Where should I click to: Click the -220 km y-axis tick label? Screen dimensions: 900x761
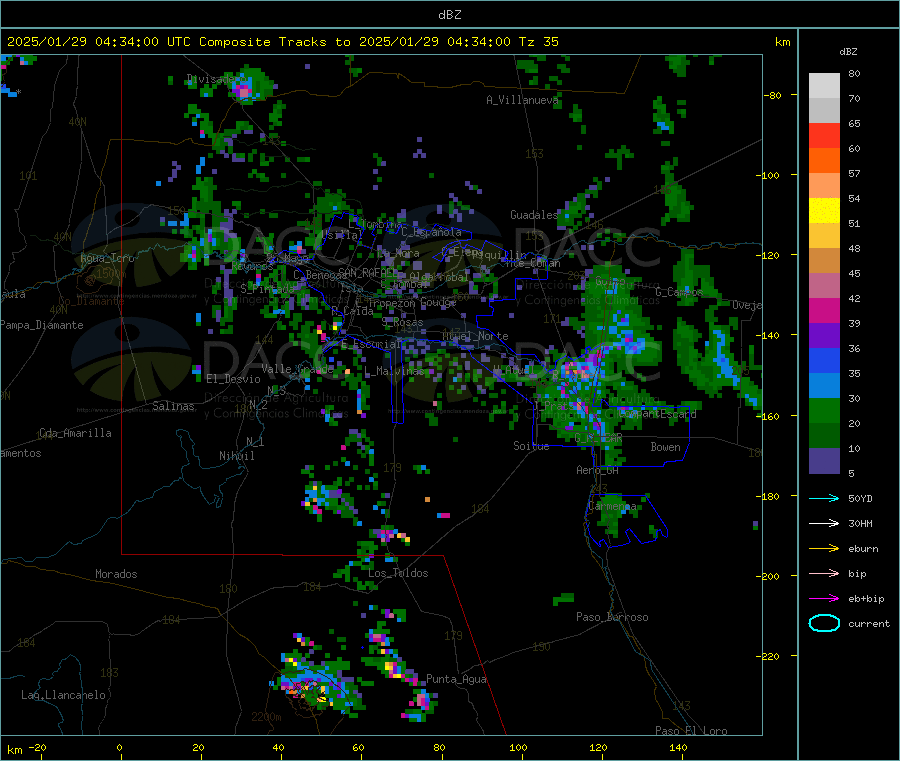pyautogui.click(x=770, y=657)
